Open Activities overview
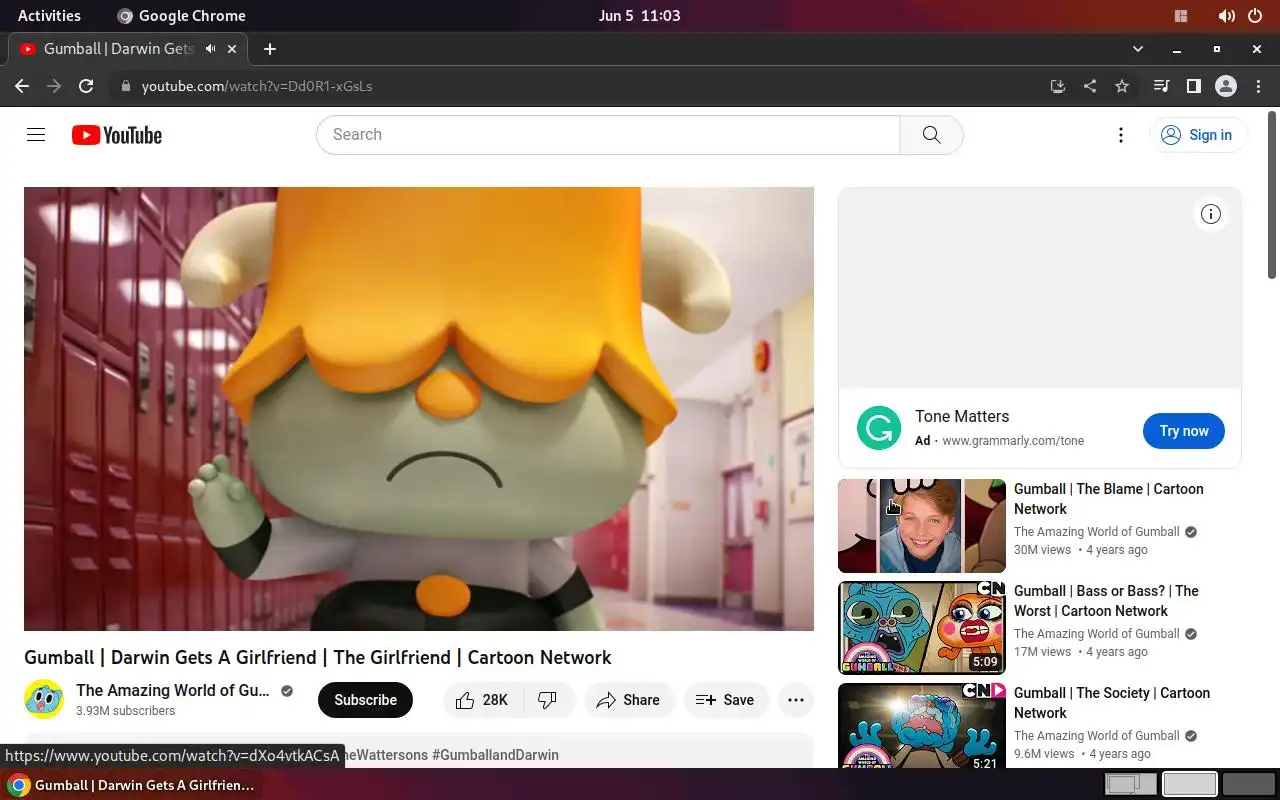1280x800 pixels. coord(49,16)
